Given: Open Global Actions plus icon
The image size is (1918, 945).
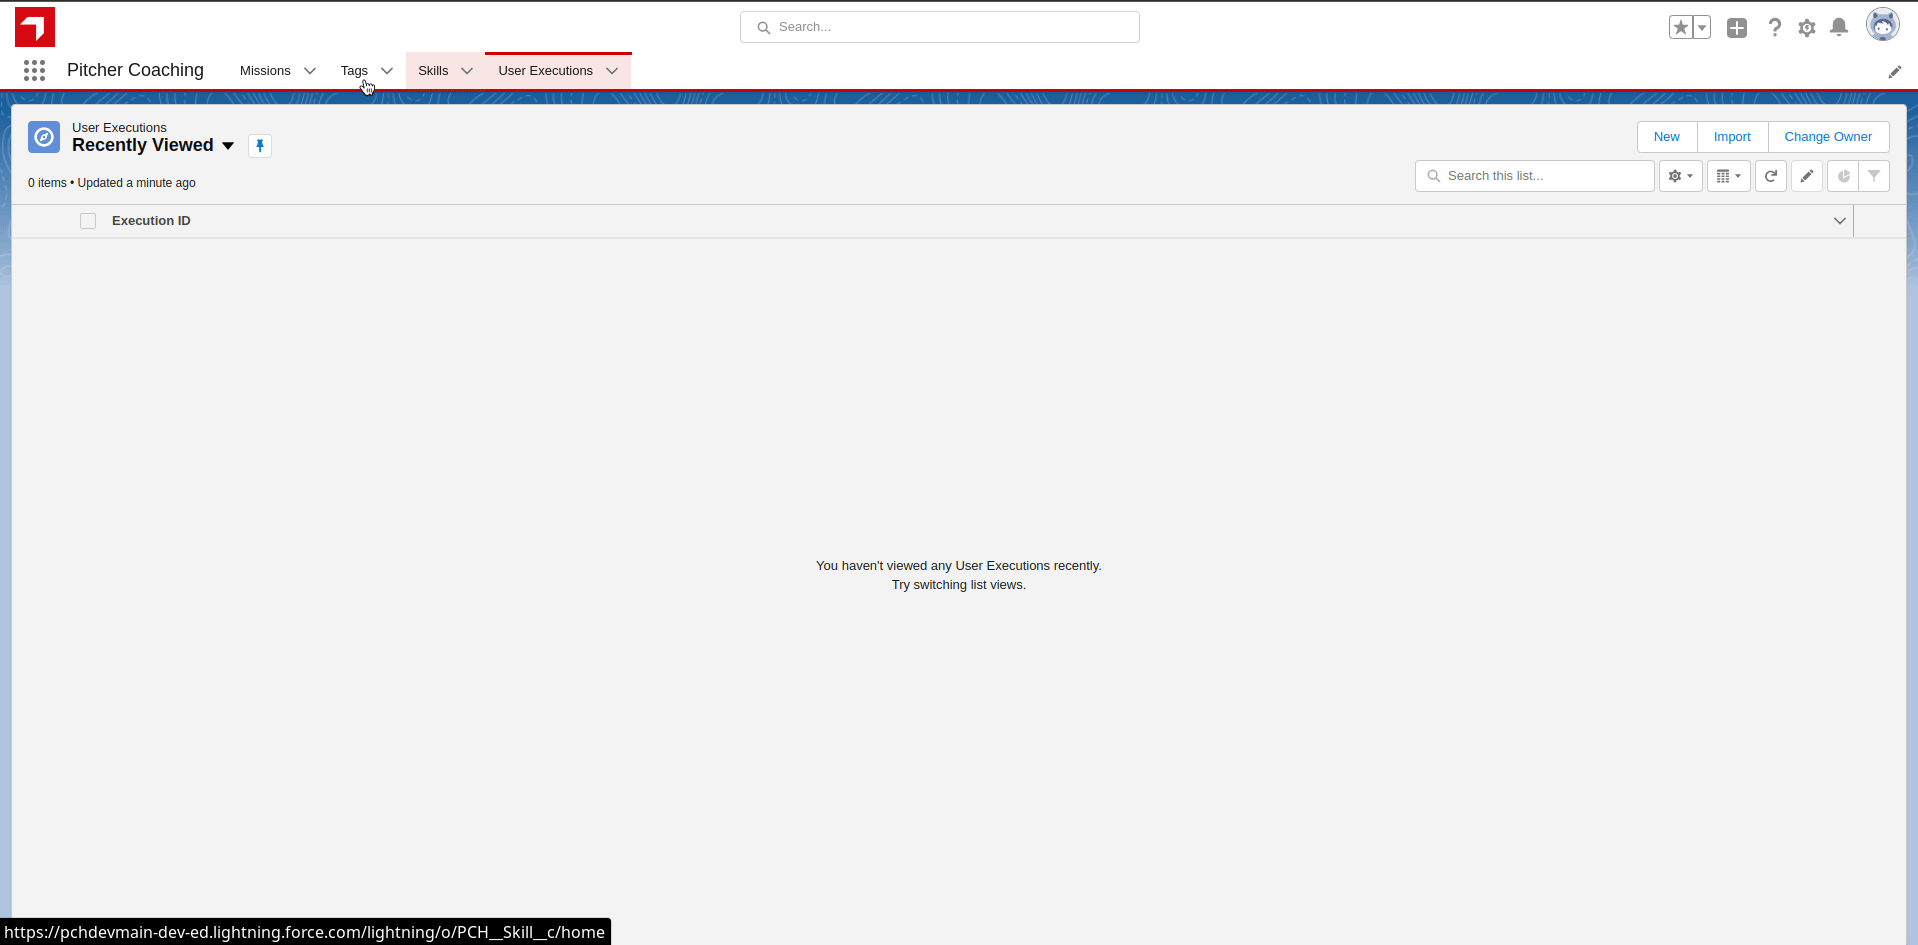Looking at the screenshot, I should tap(1737, 28).
